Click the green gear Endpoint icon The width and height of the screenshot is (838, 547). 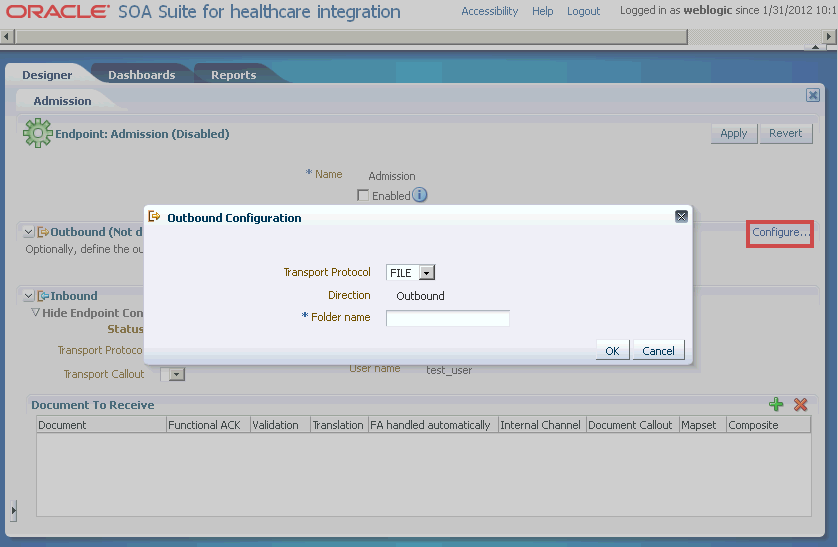tap(37, 133)
